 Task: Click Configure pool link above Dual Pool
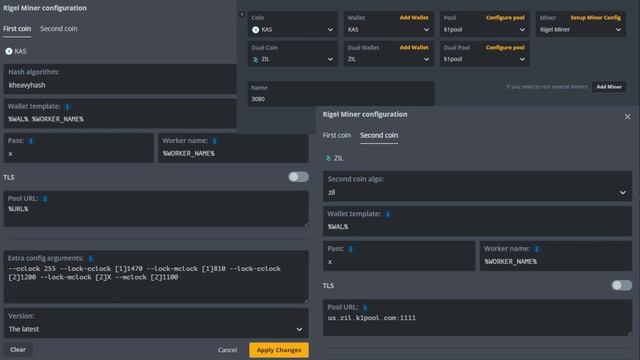tap(505, 47)
